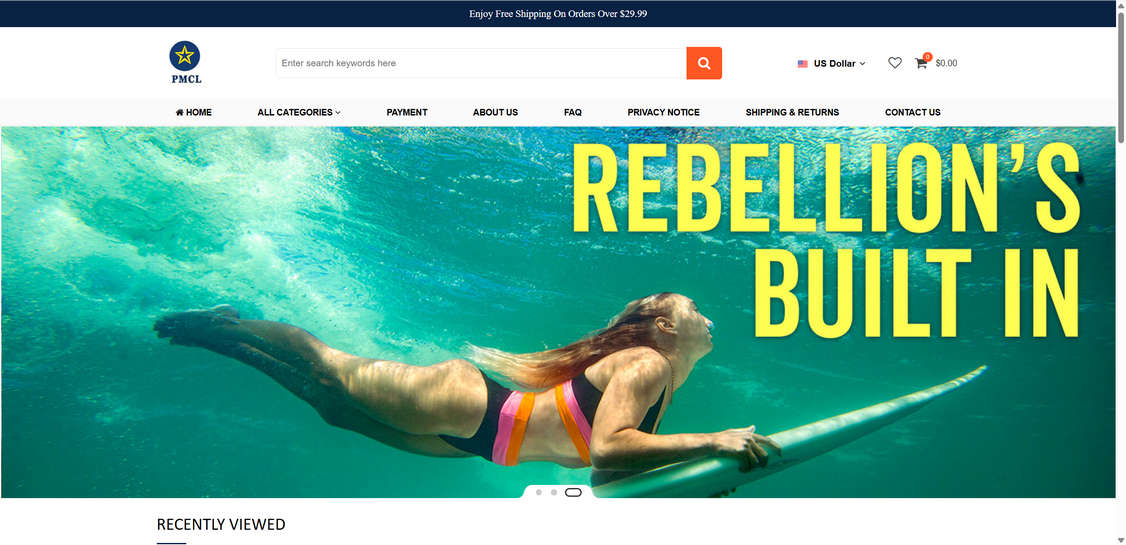The height and width of the screenshot is (545, 1126).
Task: Click the US flag currency icon
Action: coord(802,64)
